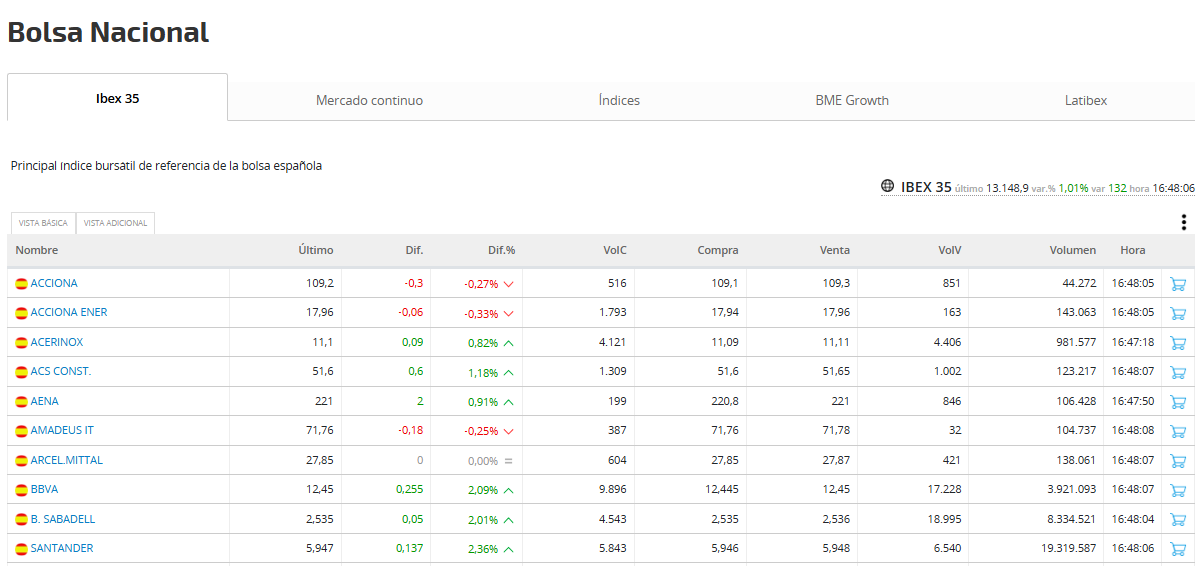Click the cart icon in the AENA row

tap(1177, 401)
